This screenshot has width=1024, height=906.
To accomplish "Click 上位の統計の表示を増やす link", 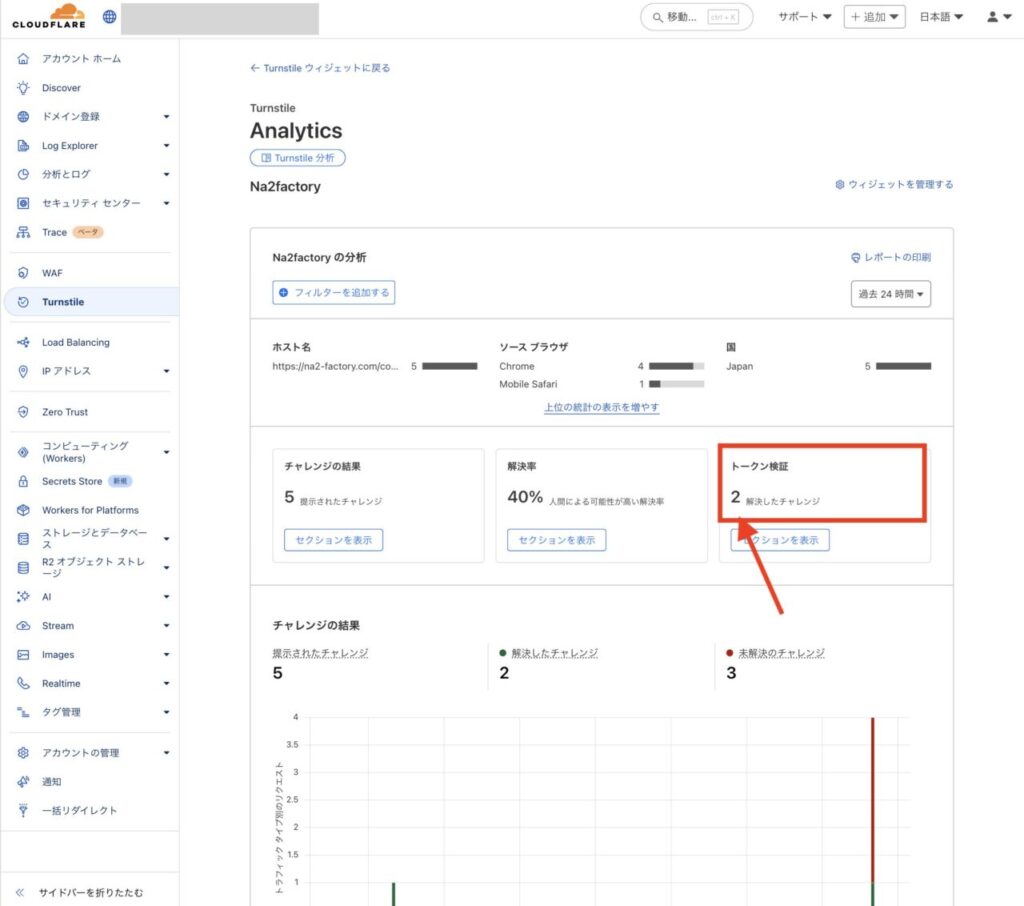I will click(x=601, y=407).
